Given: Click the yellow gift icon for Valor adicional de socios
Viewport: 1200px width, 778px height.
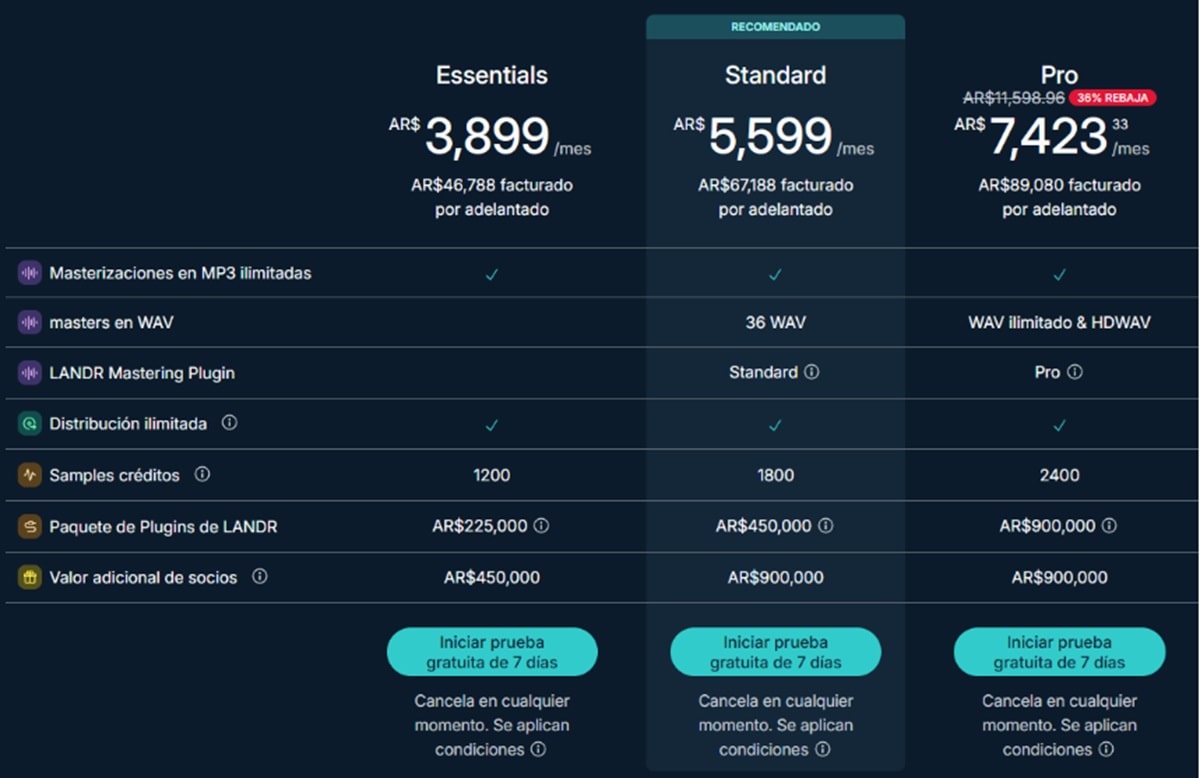Looking at the screenshot, I should 30,577.
